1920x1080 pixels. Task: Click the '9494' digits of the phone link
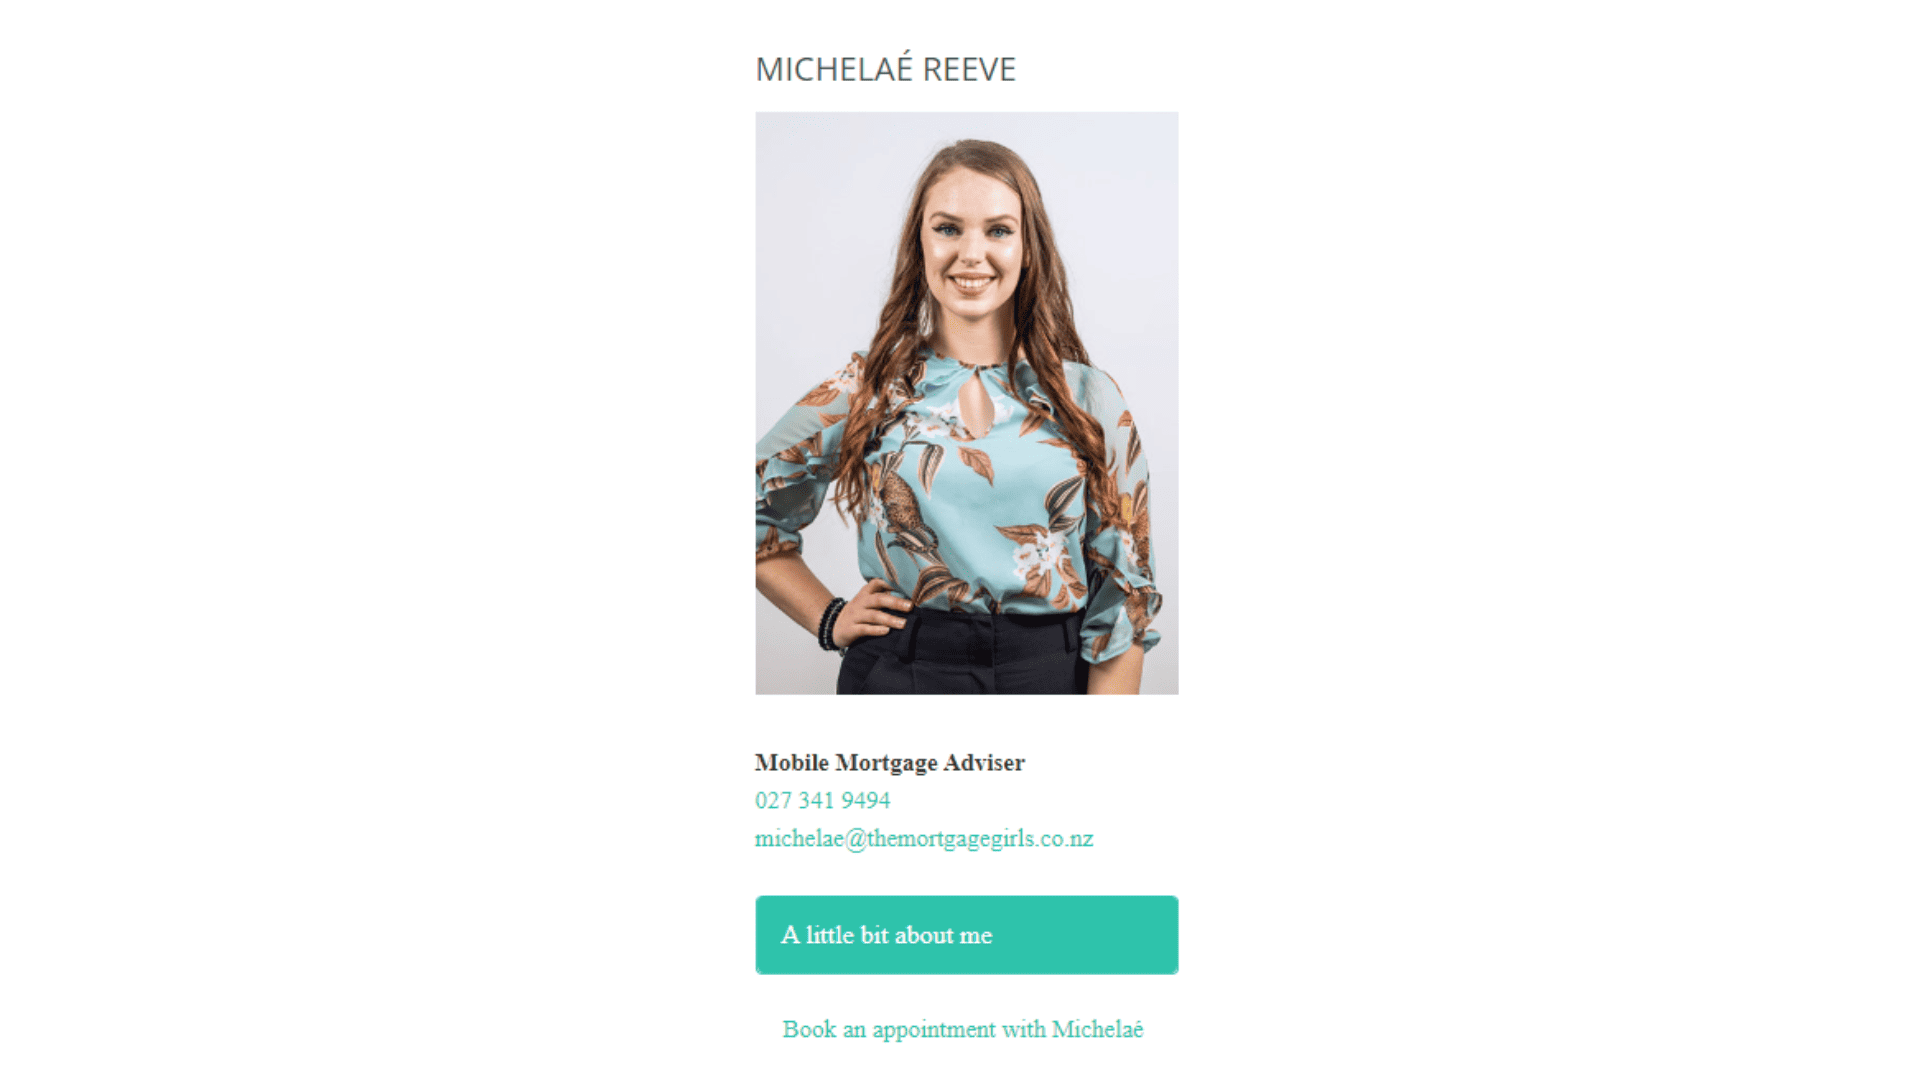[866, 800]
